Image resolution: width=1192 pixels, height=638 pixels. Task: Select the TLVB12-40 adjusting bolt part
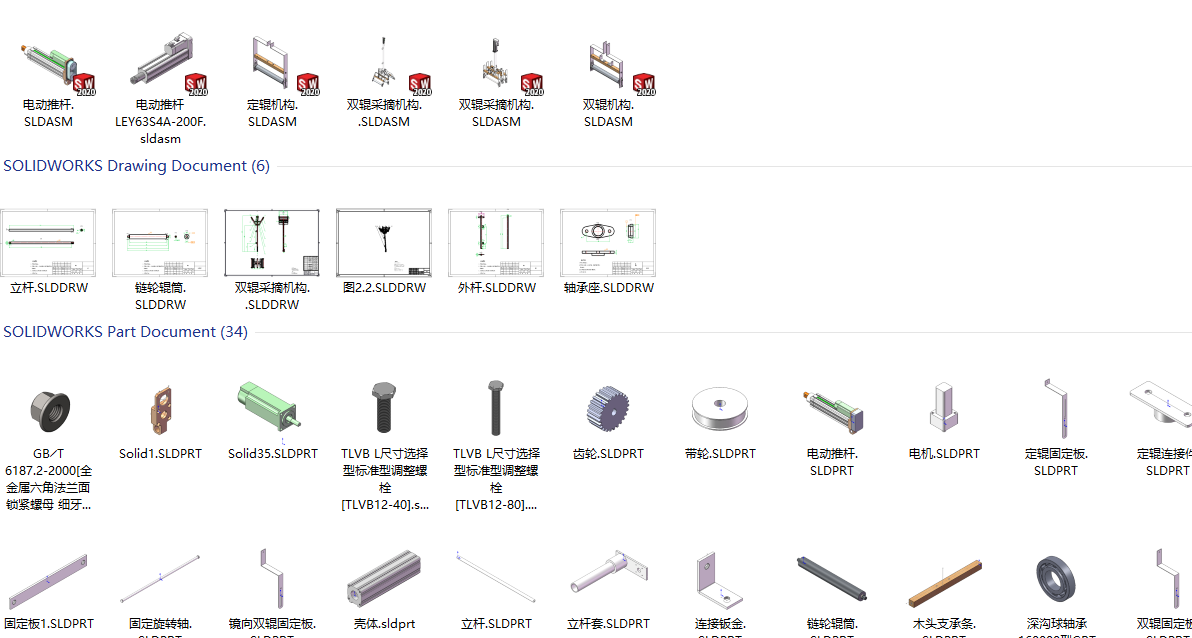click(x=384, y=409)
